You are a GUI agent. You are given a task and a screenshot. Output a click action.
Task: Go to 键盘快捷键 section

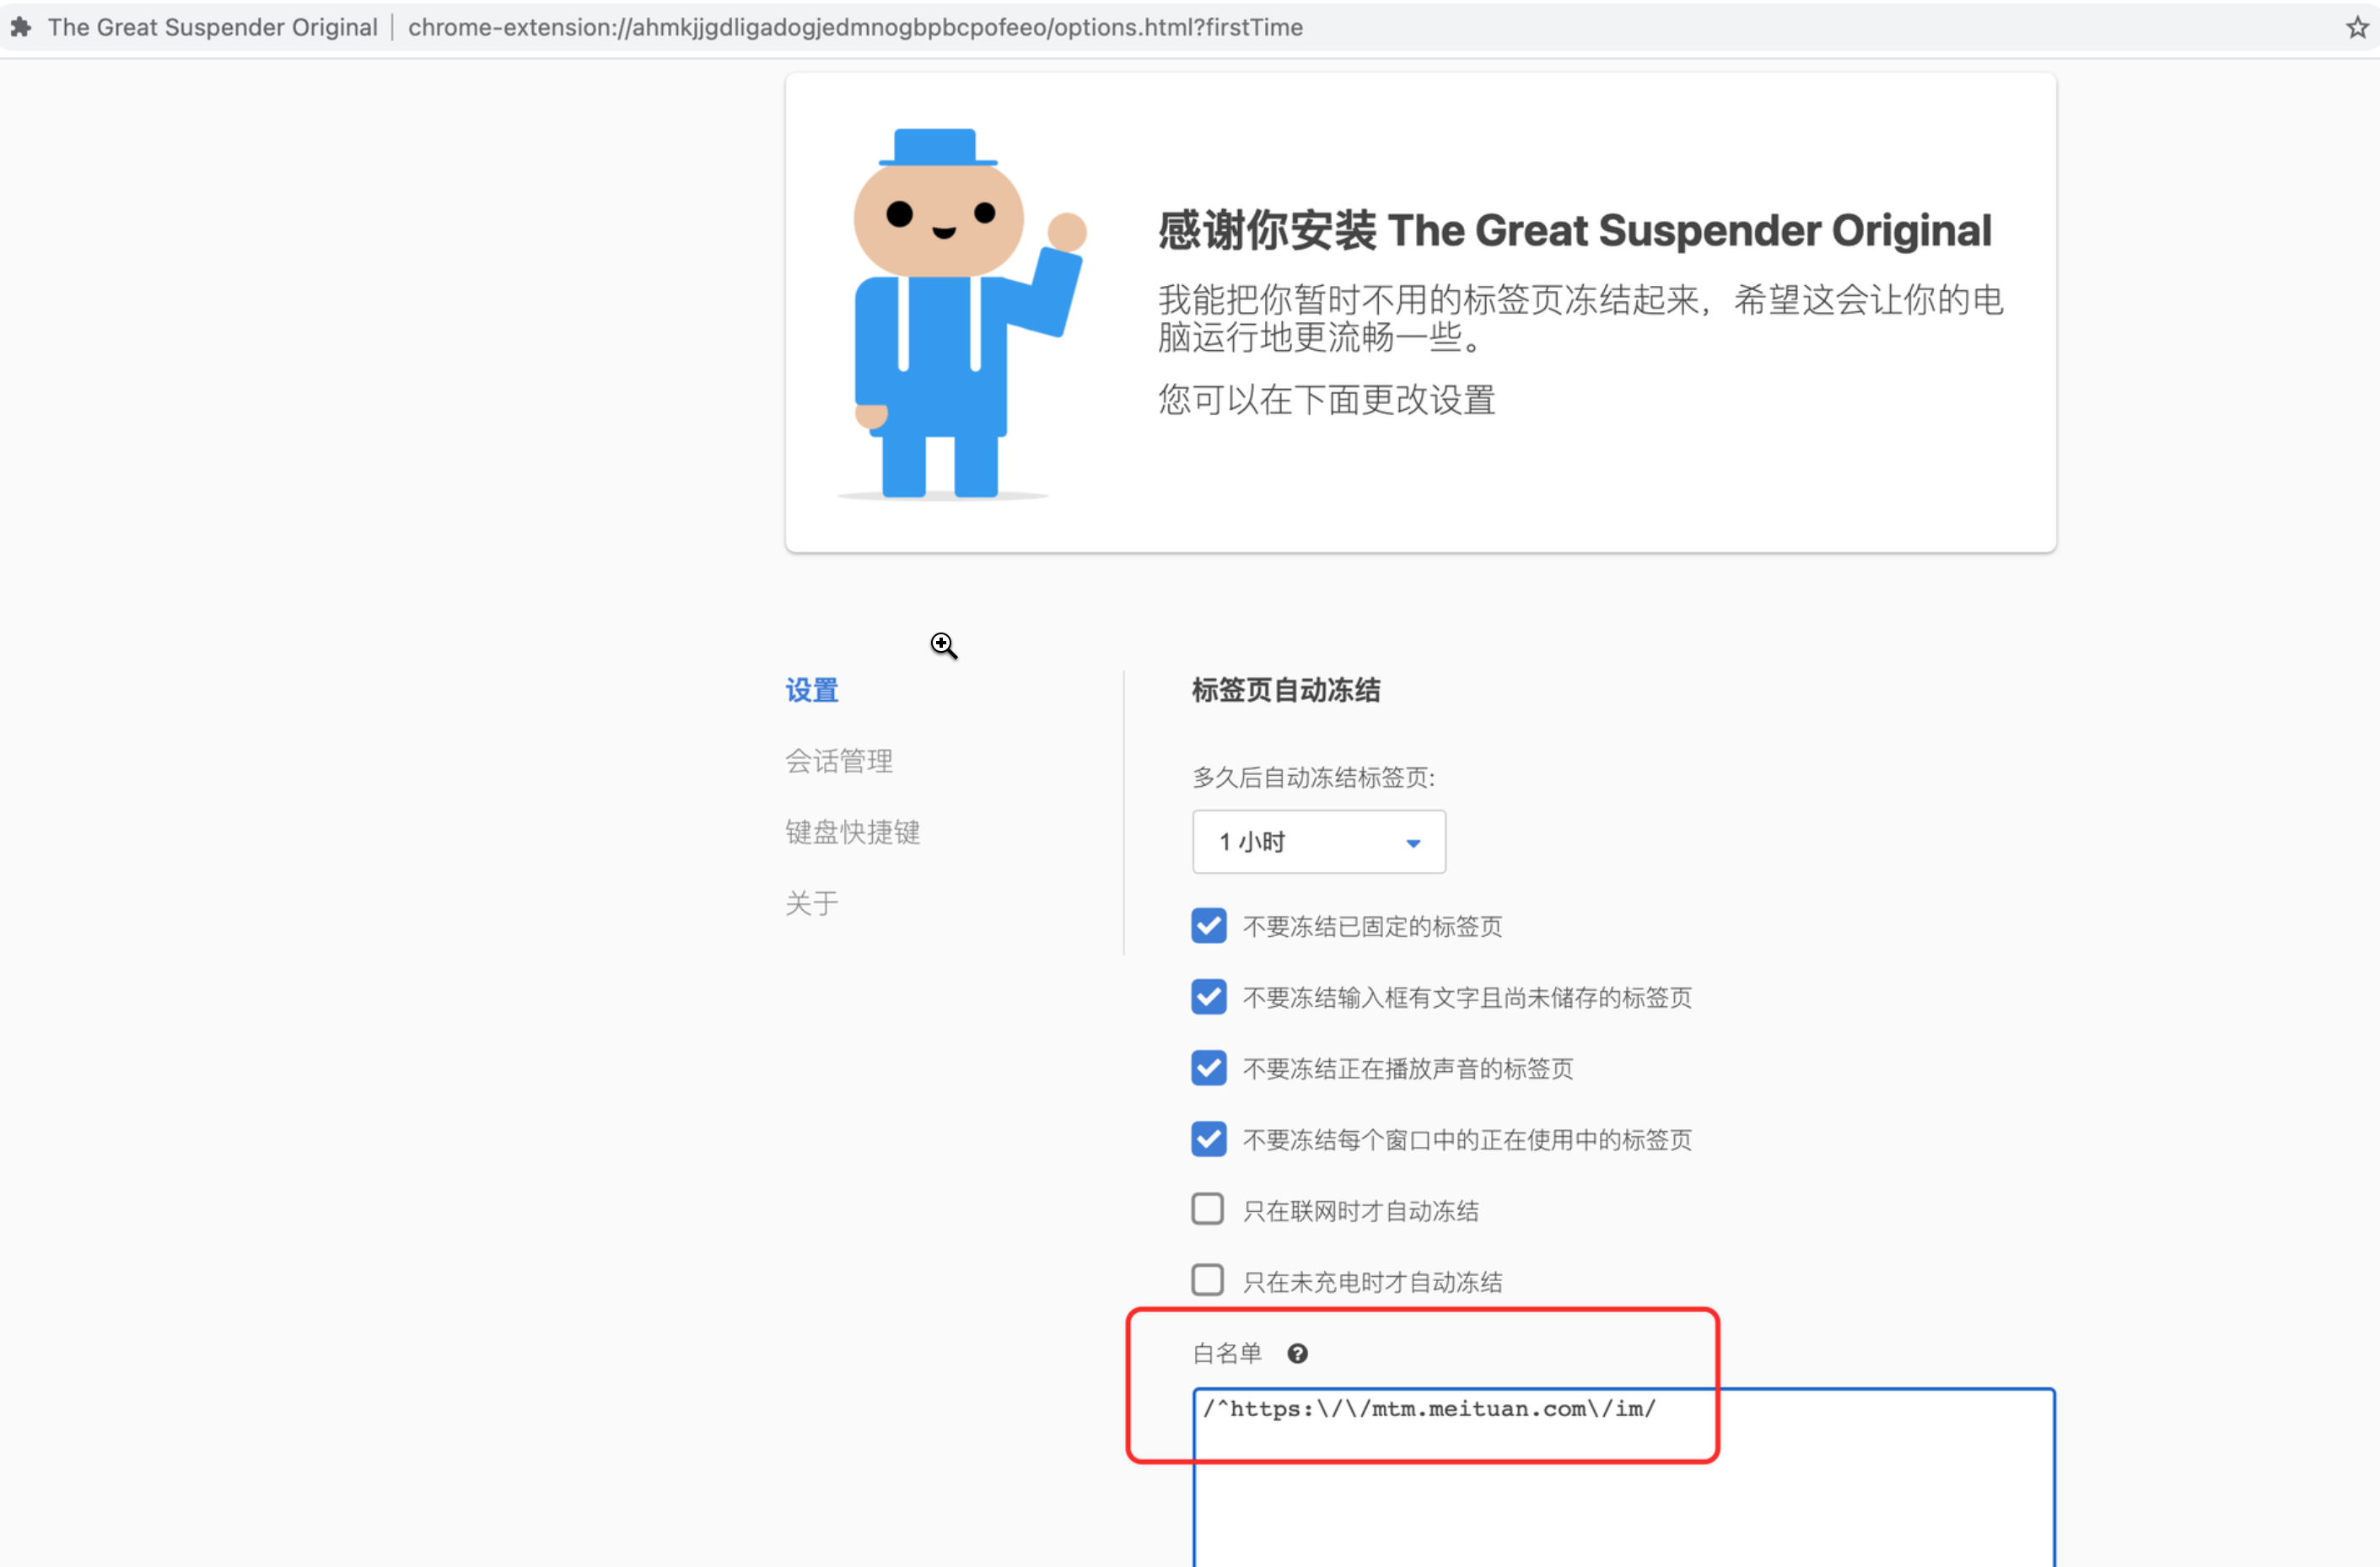pos(852,832)
